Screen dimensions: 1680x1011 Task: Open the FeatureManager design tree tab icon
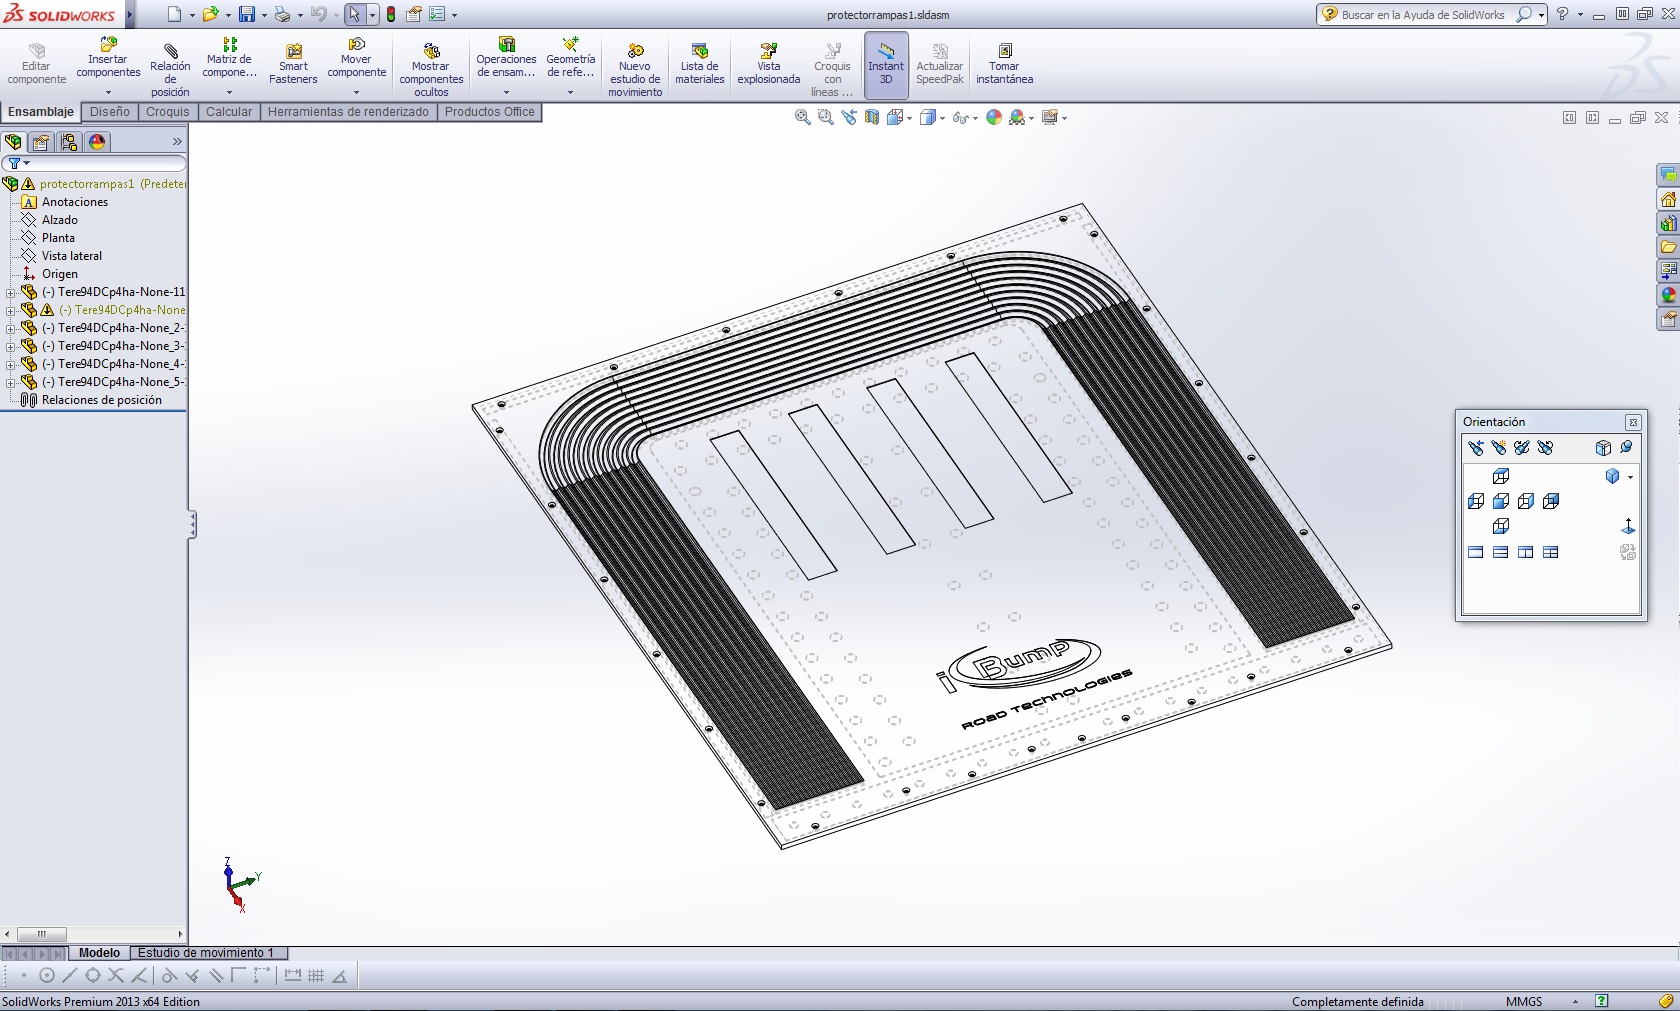pos(13,142)
